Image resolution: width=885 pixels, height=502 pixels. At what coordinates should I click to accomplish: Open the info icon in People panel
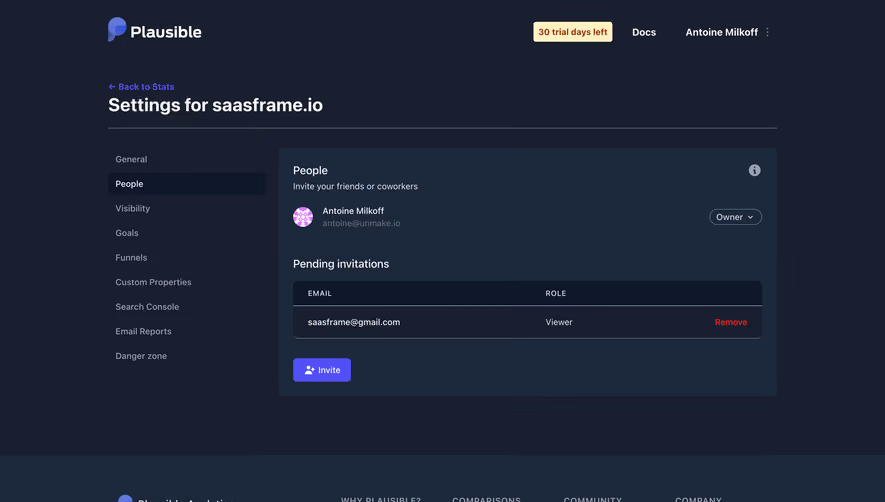click(x=754, y=170)
